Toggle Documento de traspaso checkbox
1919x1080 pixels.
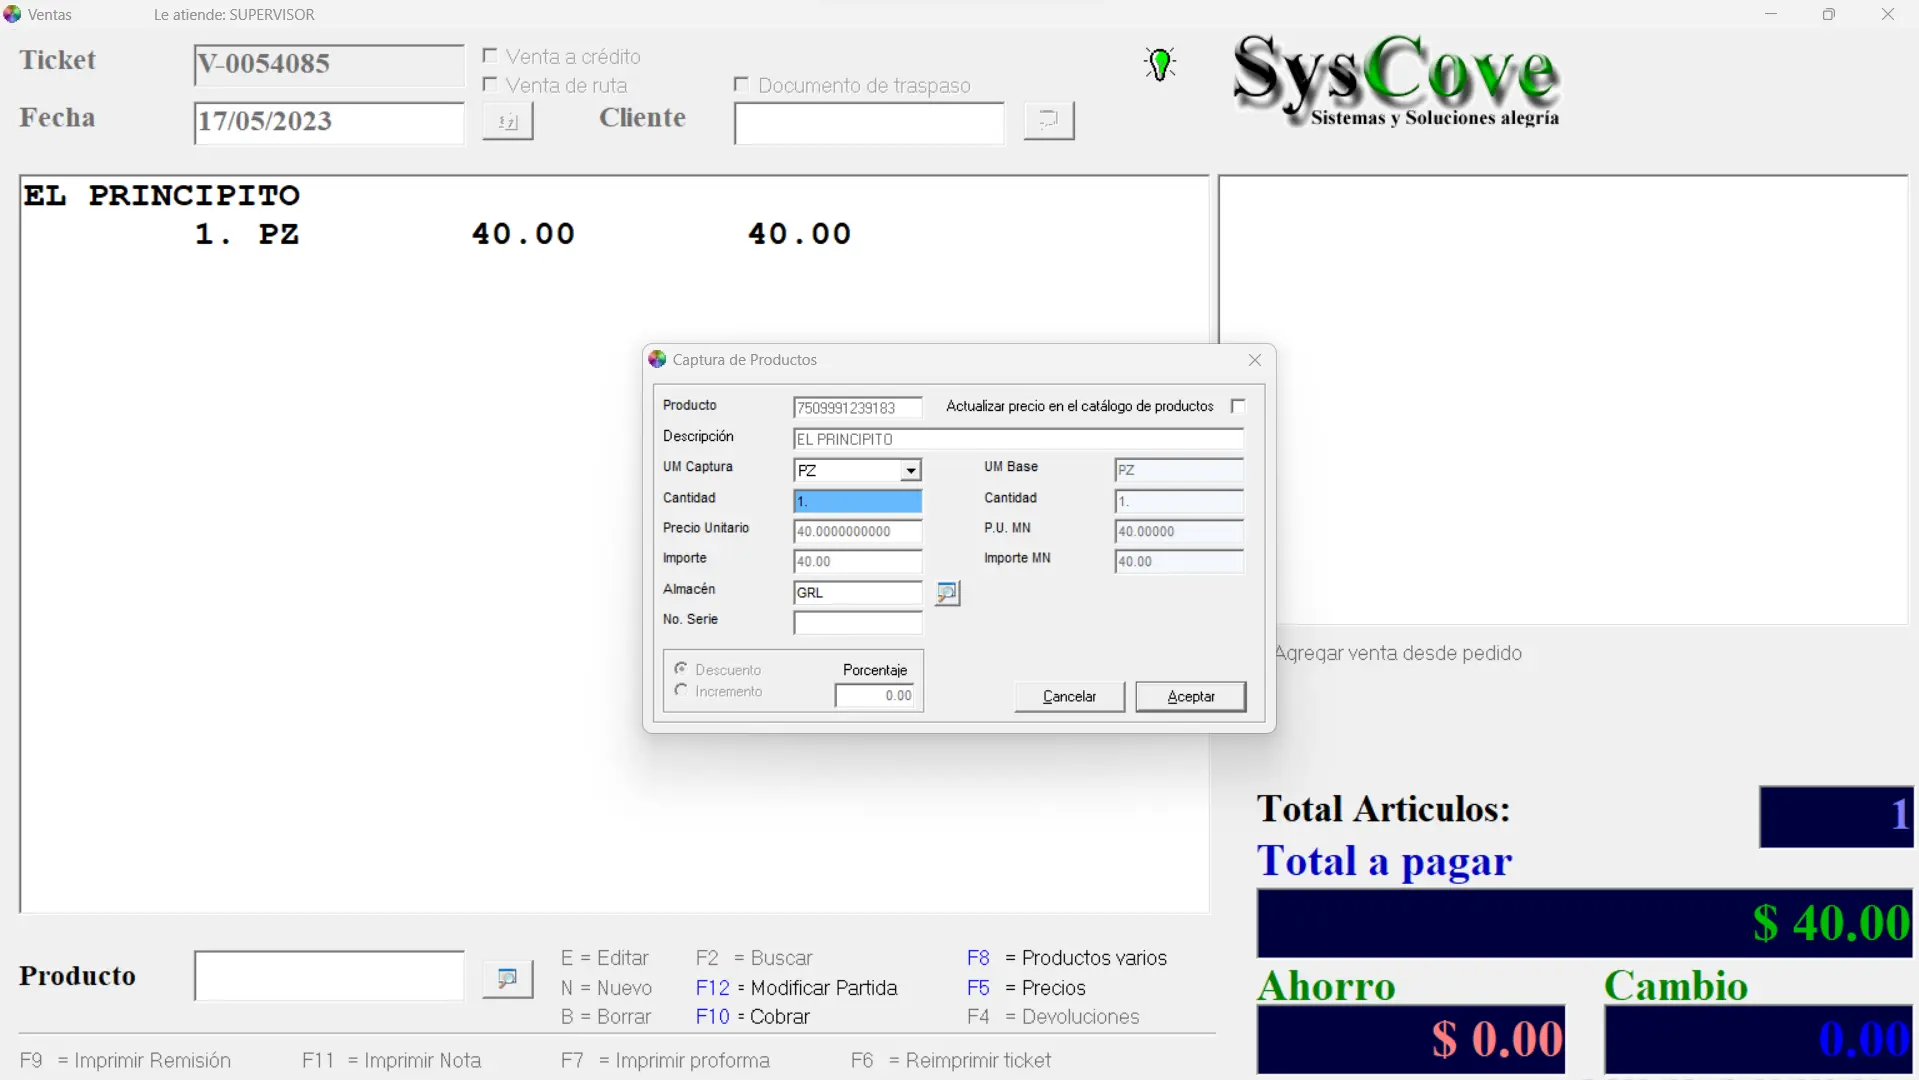pos(741,85)
